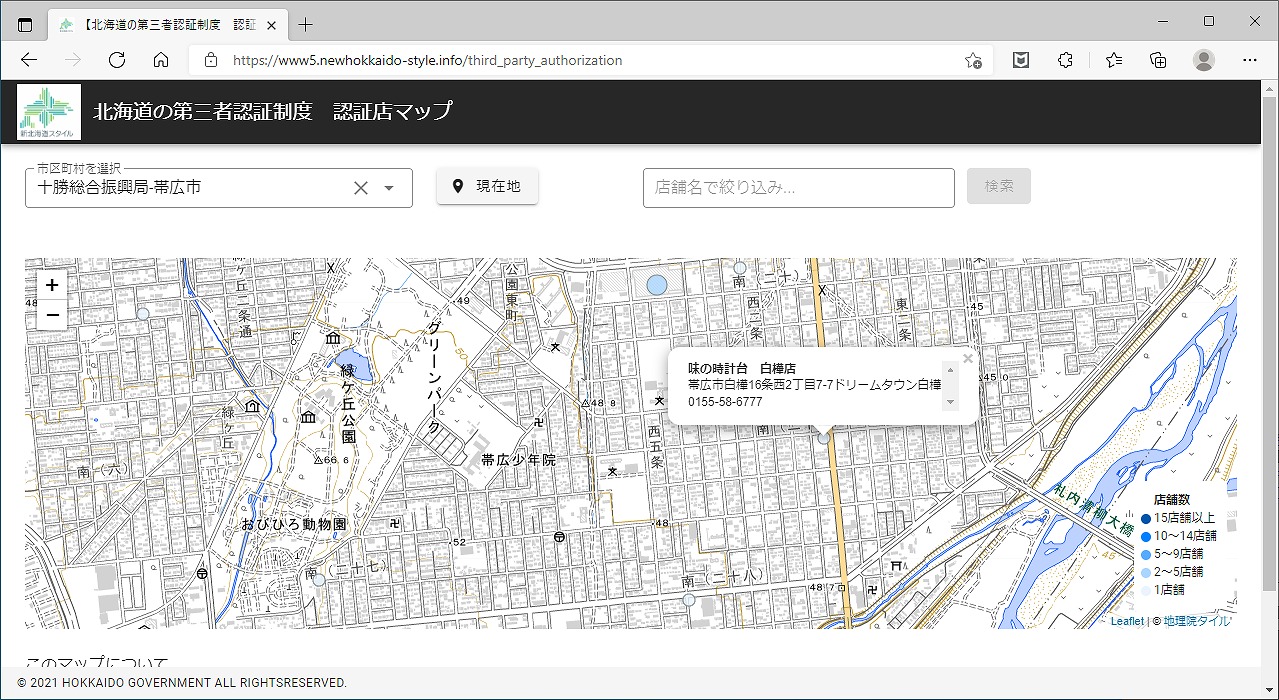The image size is (1279, 700).
Task: Reload the page with refresh icon
Action: [117, 60]
